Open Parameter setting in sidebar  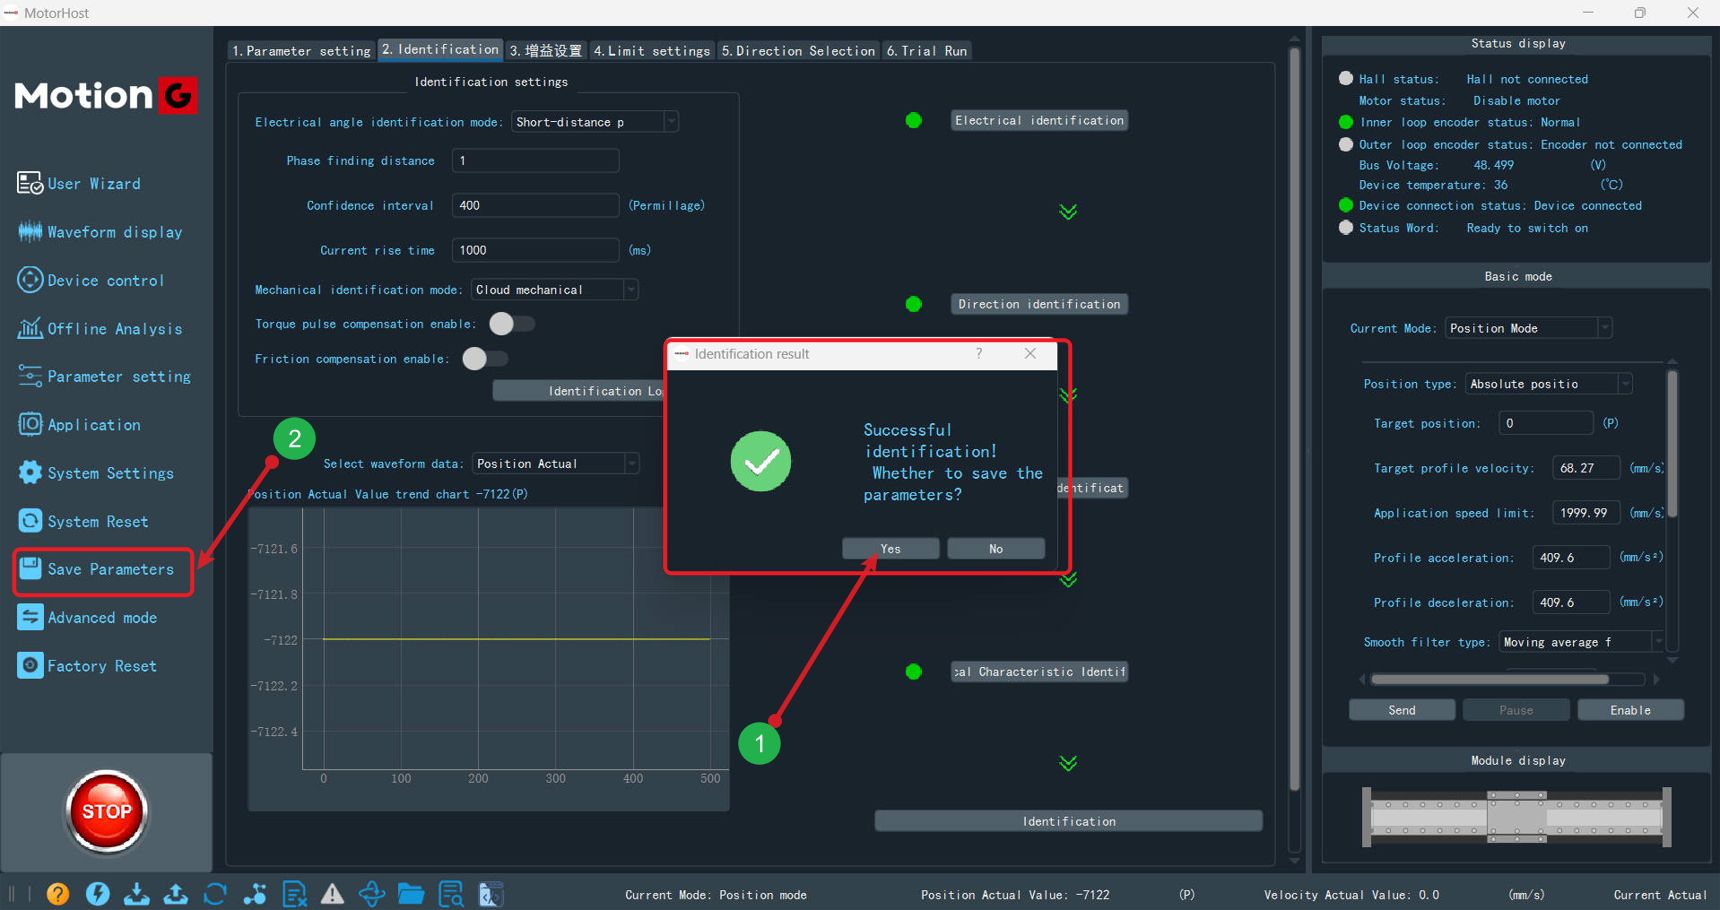(x=104, y=377)
